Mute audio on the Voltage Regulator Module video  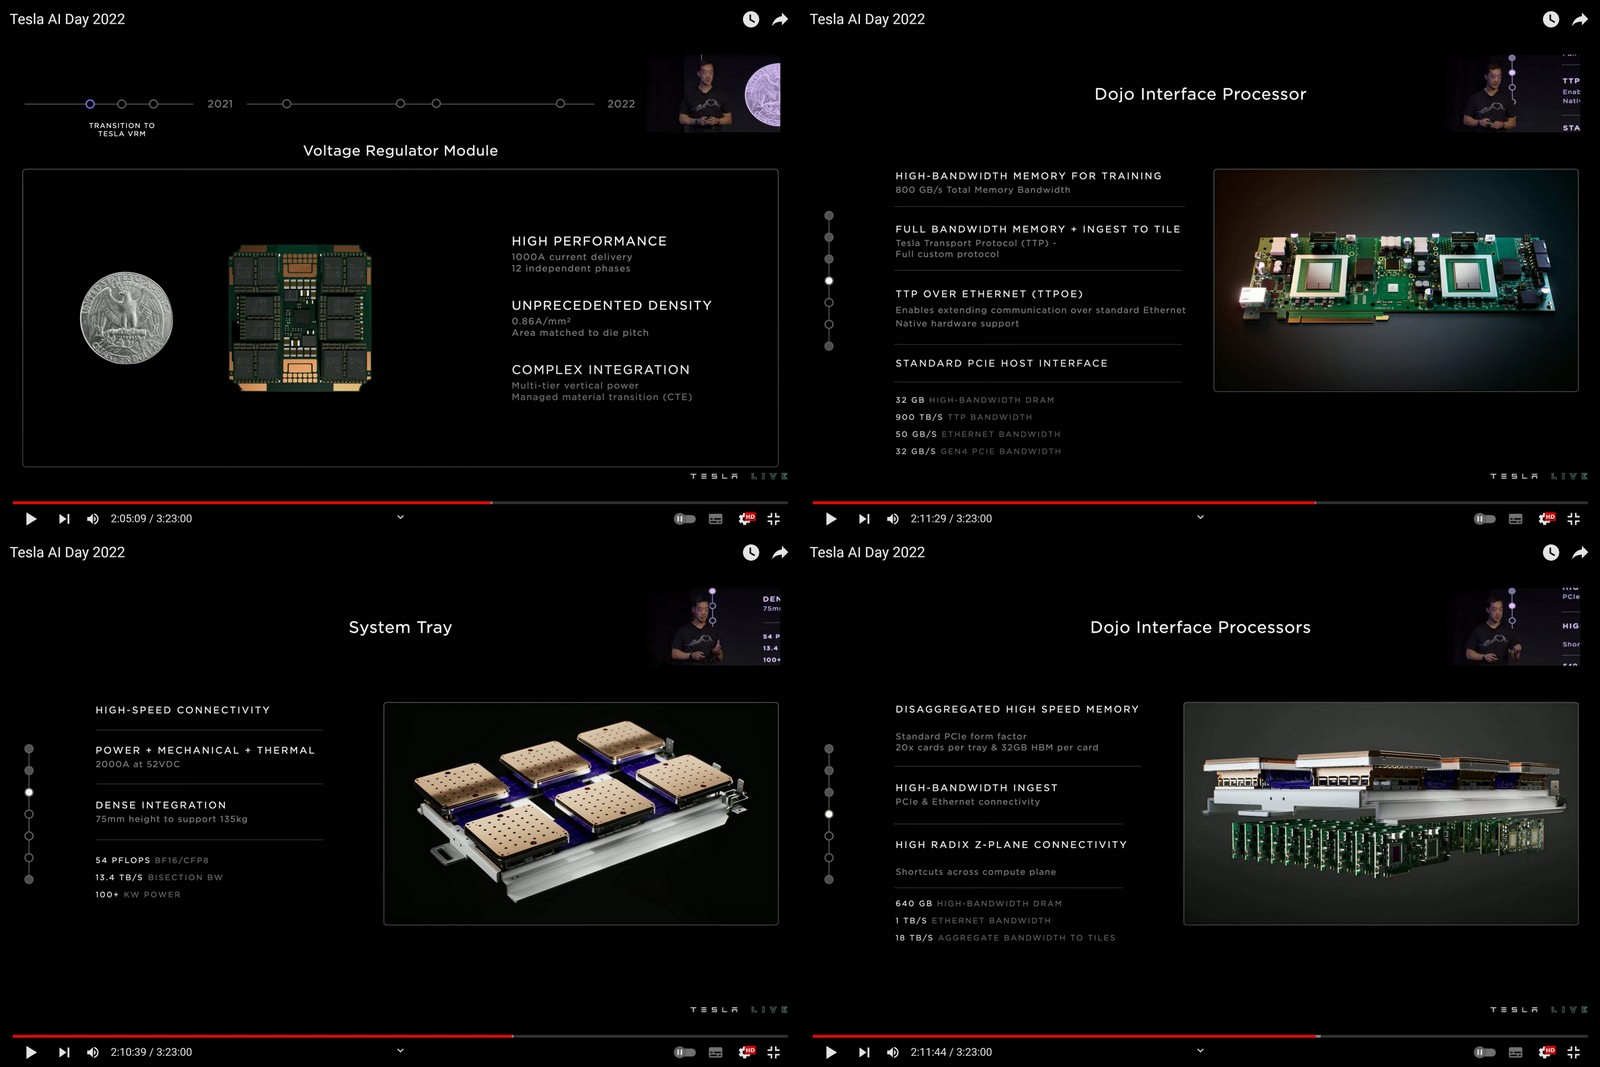point(92,518)
